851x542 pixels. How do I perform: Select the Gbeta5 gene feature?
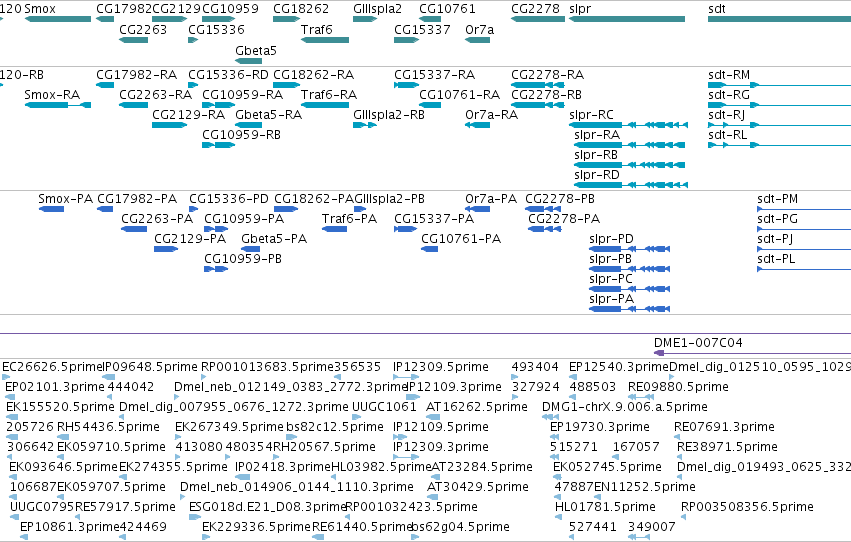(249, 61)
